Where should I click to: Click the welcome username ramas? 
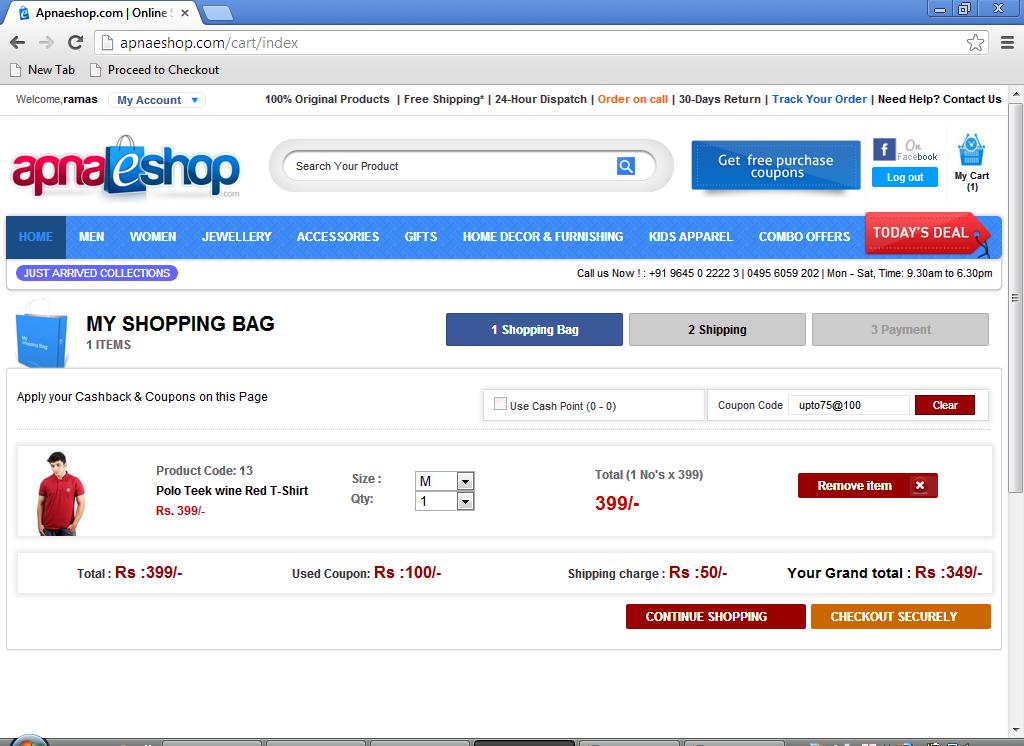80,99
